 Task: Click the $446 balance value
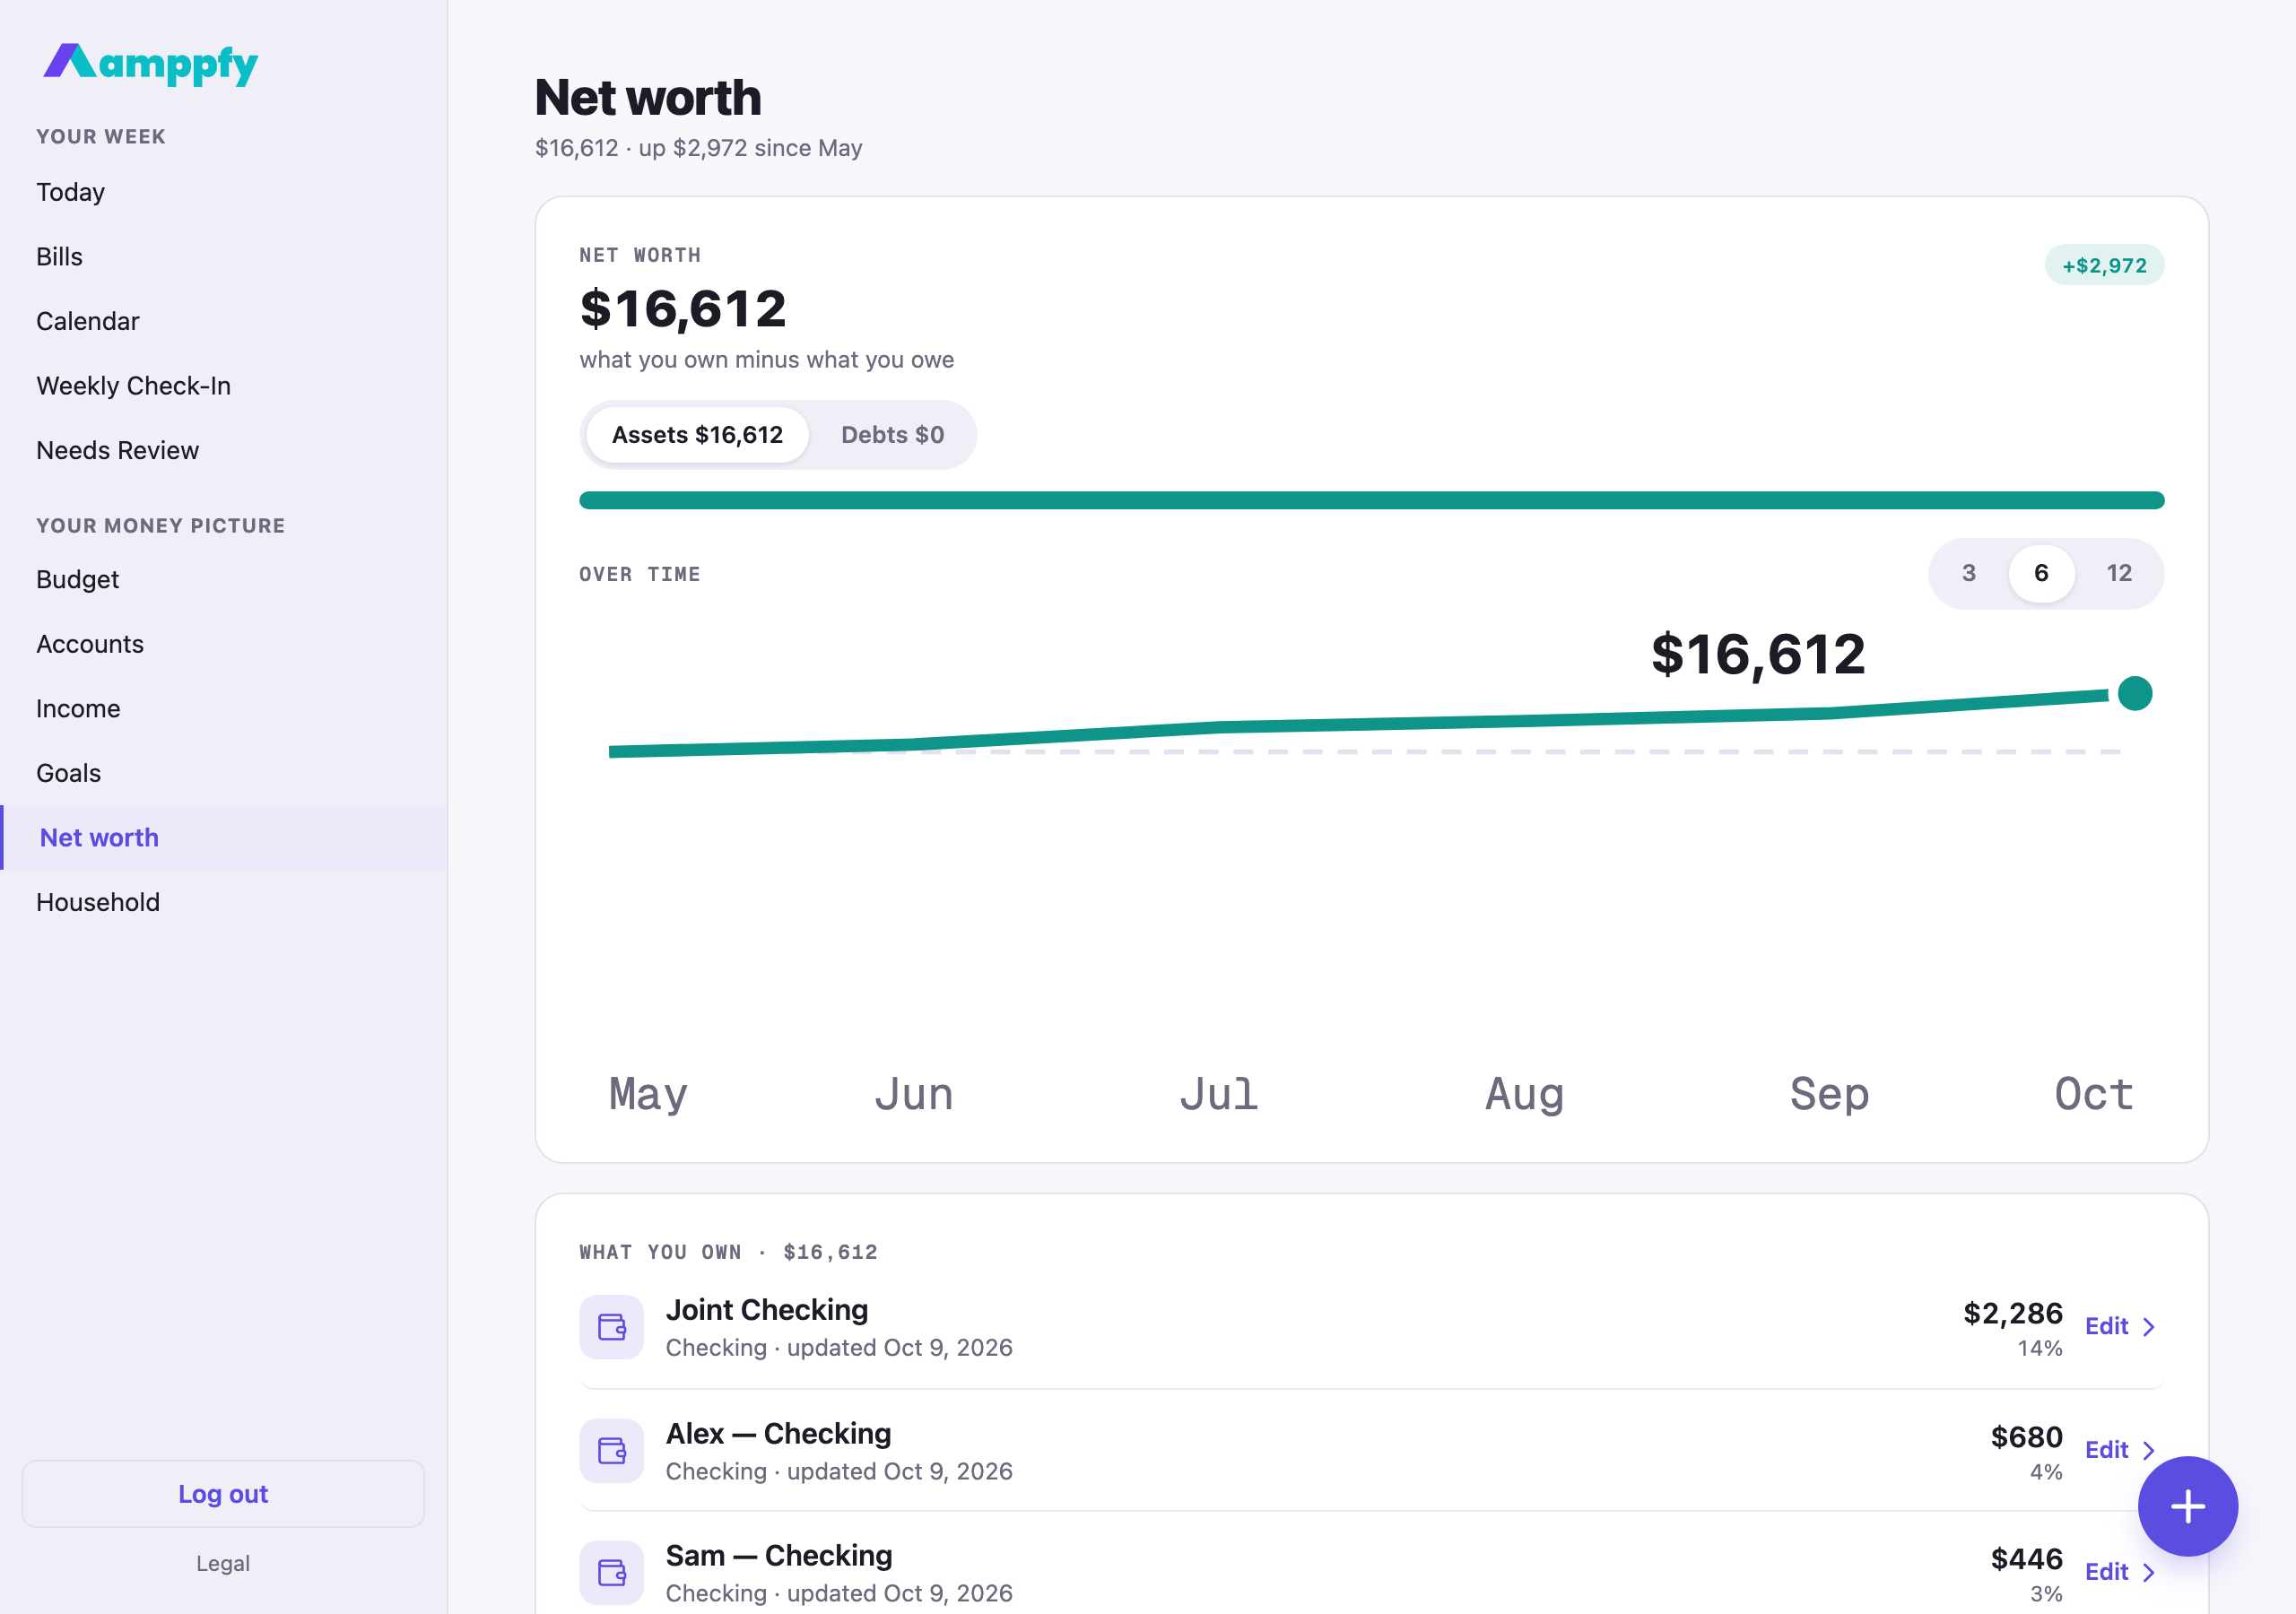(x=2026, y=1559)
